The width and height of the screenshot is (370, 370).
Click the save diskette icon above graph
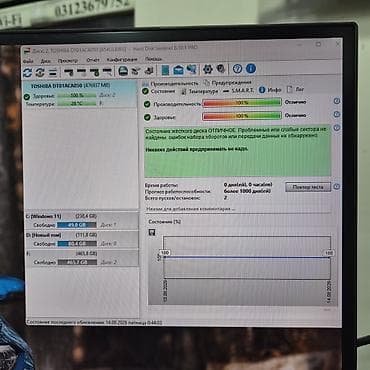click(x=152, y=233)
